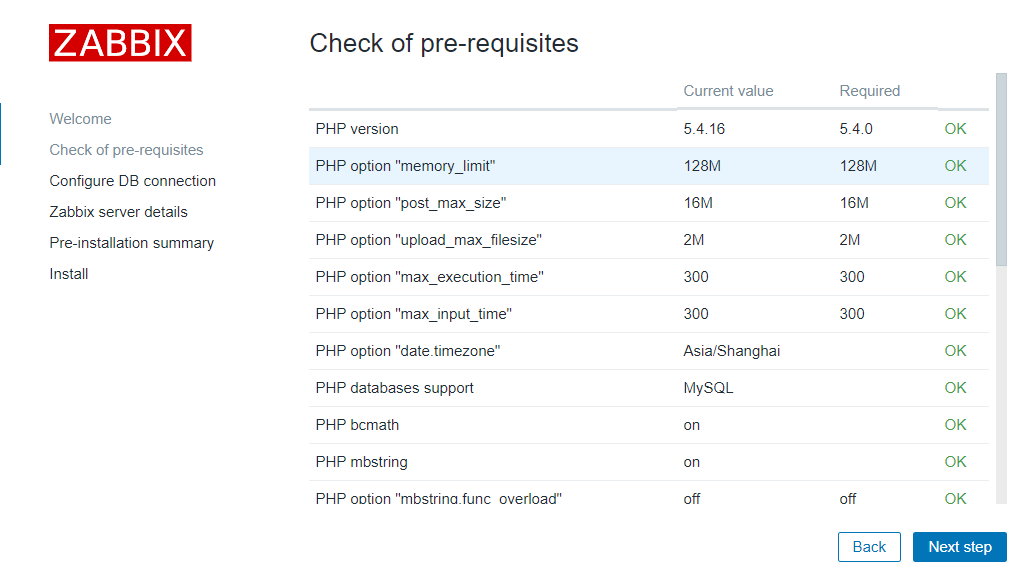Click the MySQL databases support value

pos(708,388)
